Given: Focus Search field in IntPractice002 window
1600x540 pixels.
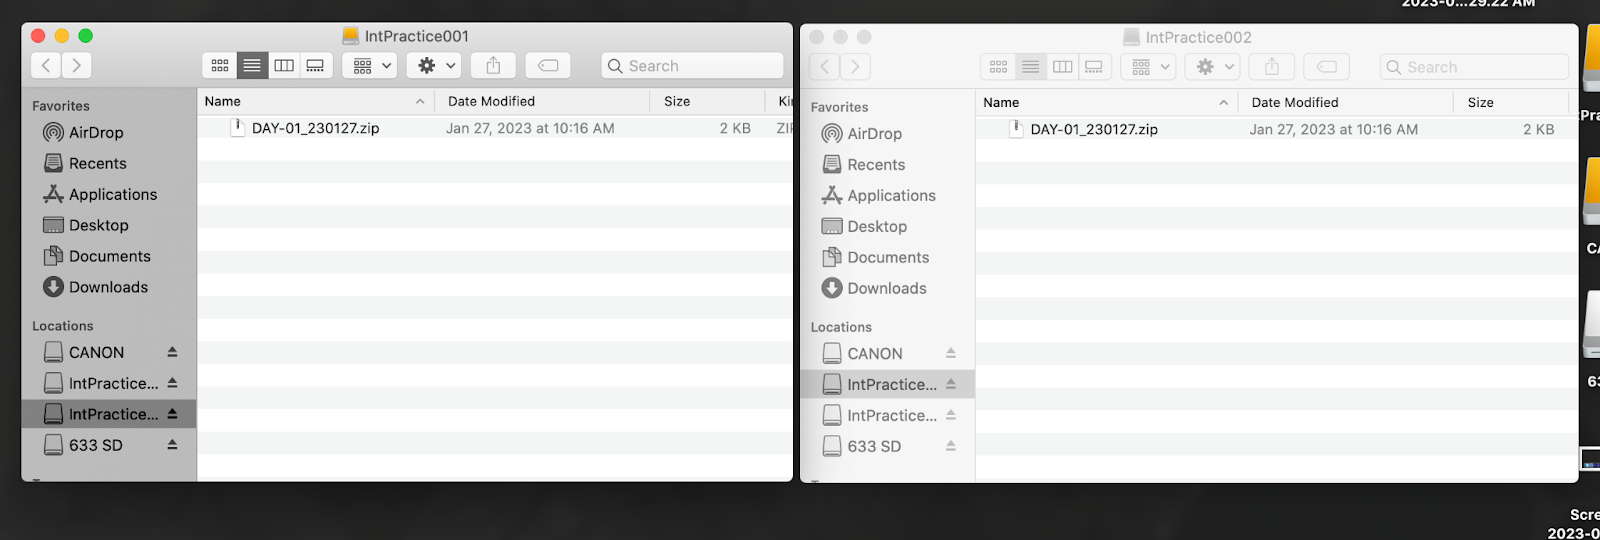Looking at the screenshot, I should coord(1474,67).
